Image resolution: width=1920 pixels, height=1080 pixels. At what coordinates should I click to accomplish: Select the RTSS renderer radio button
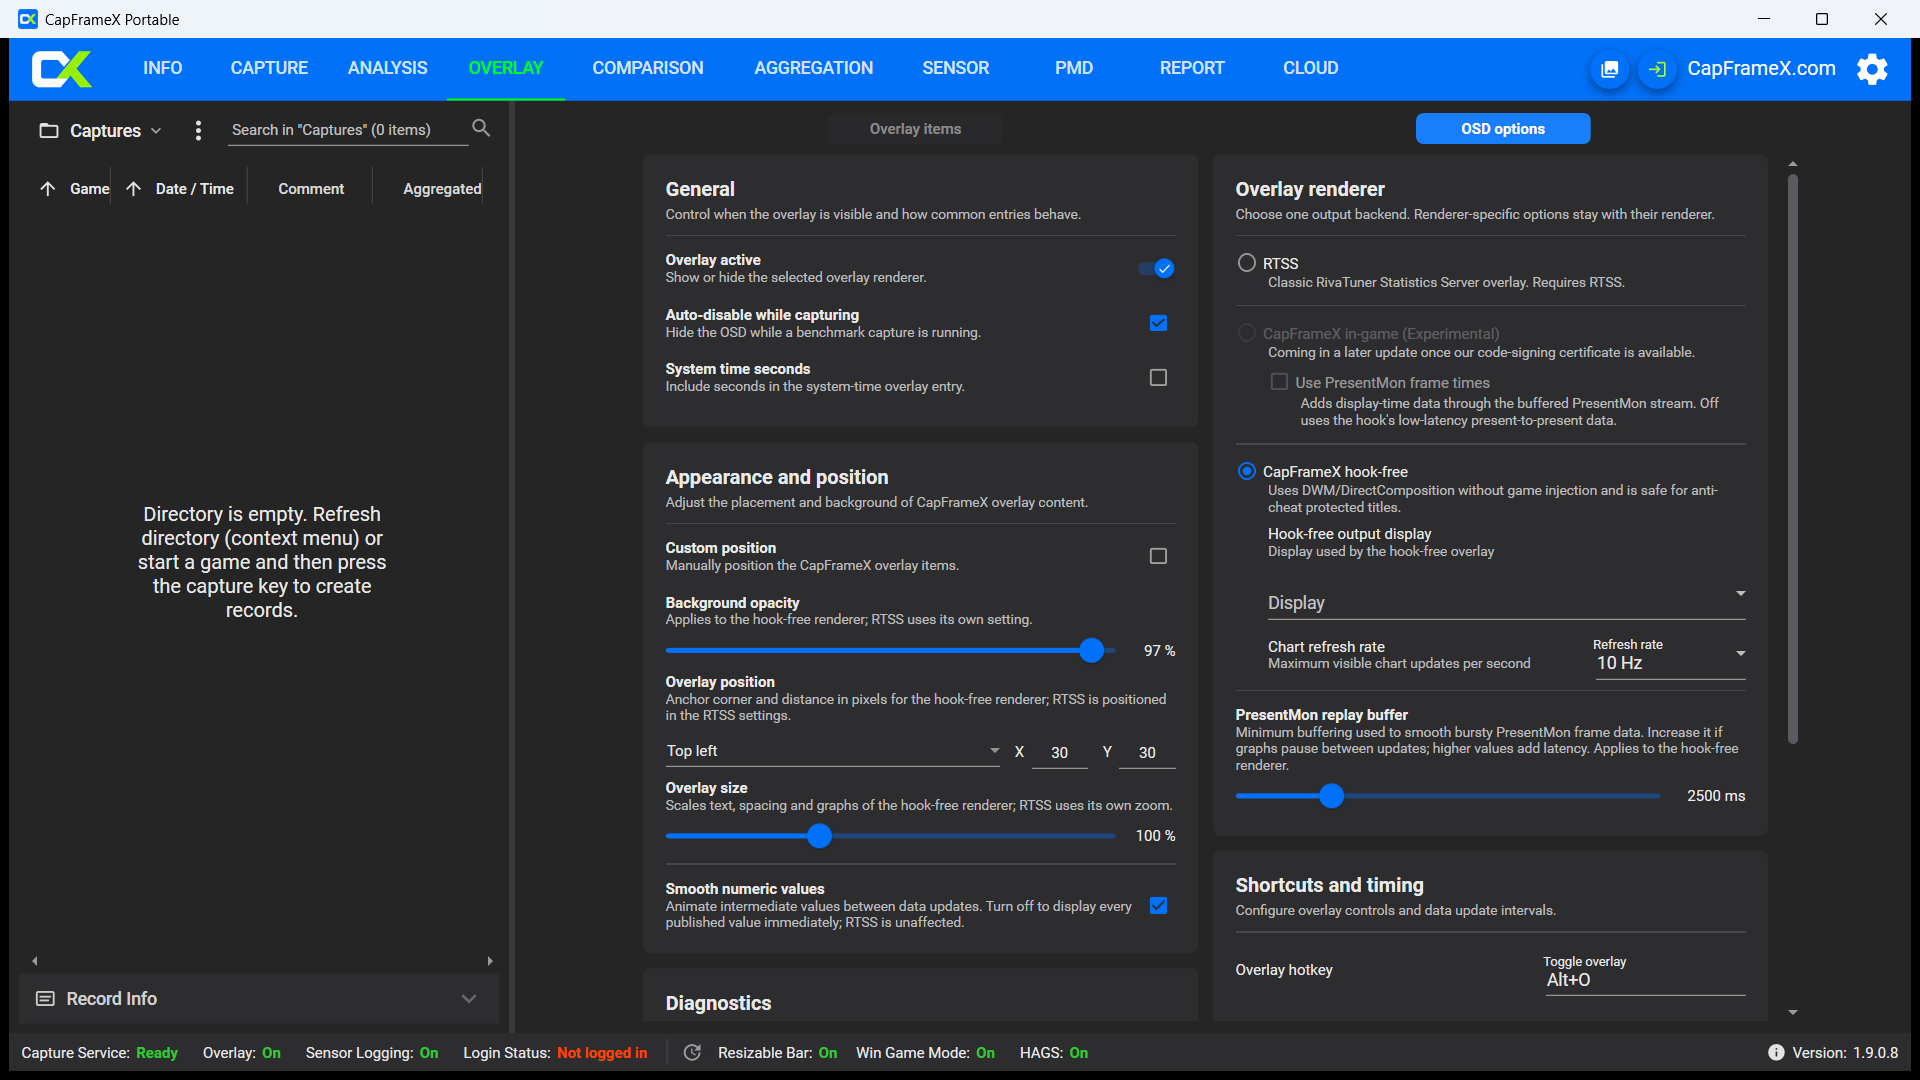(x=1246, y=263)
